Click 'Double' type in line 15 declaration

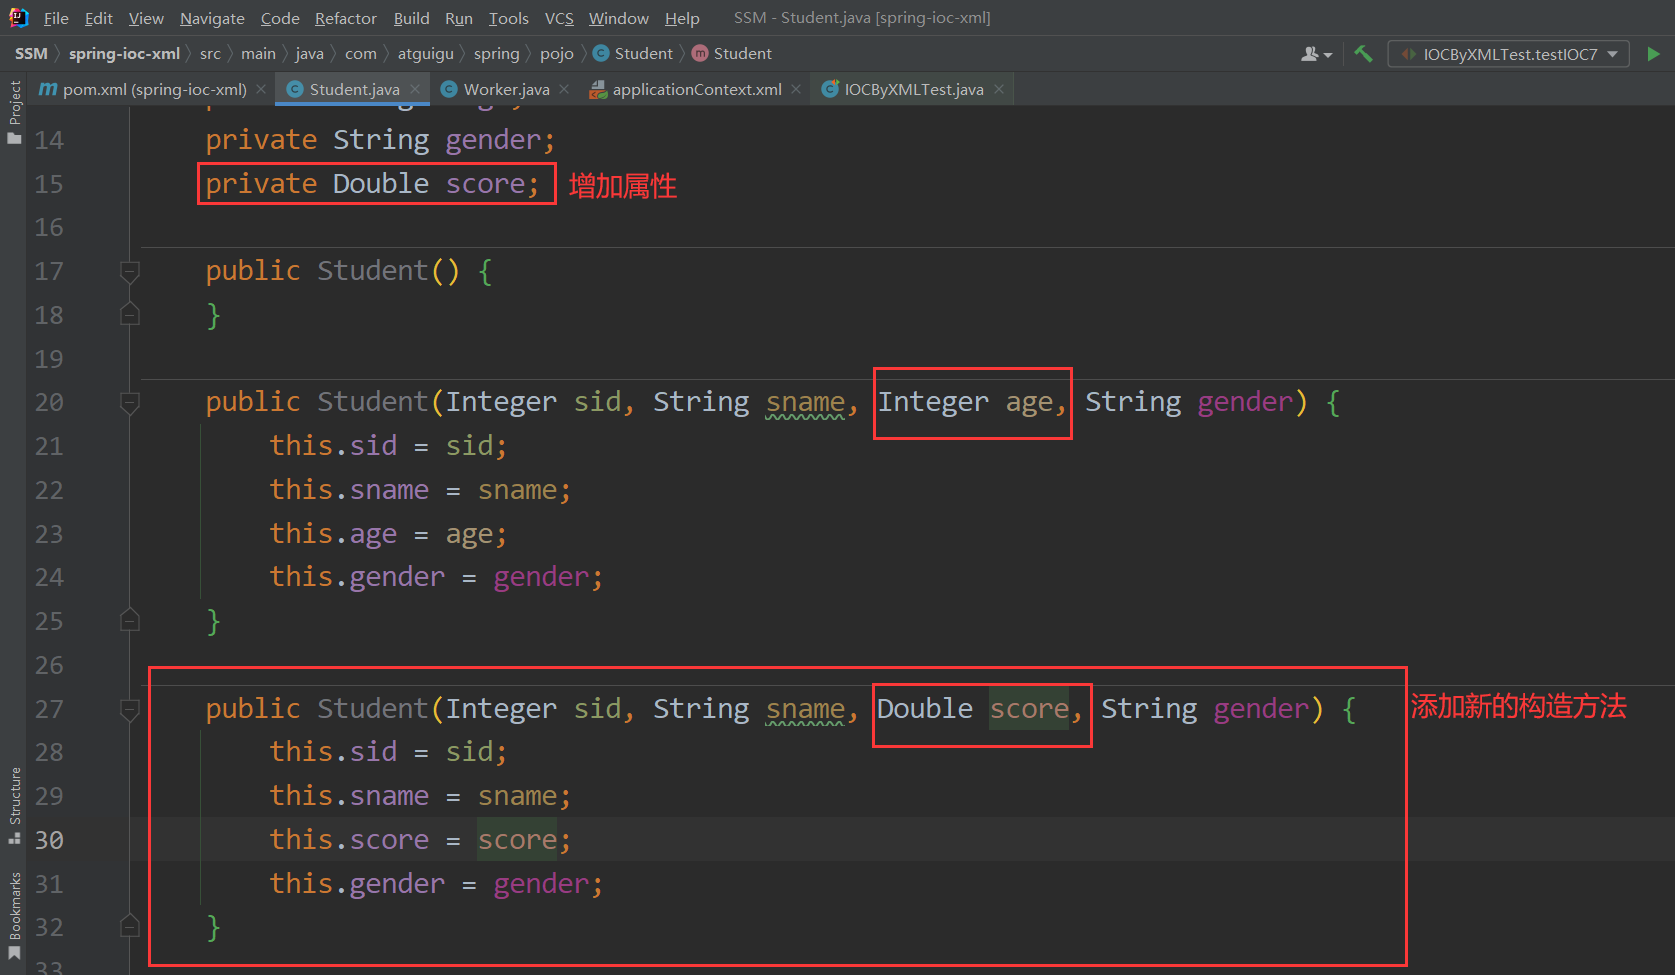point(381,184)
